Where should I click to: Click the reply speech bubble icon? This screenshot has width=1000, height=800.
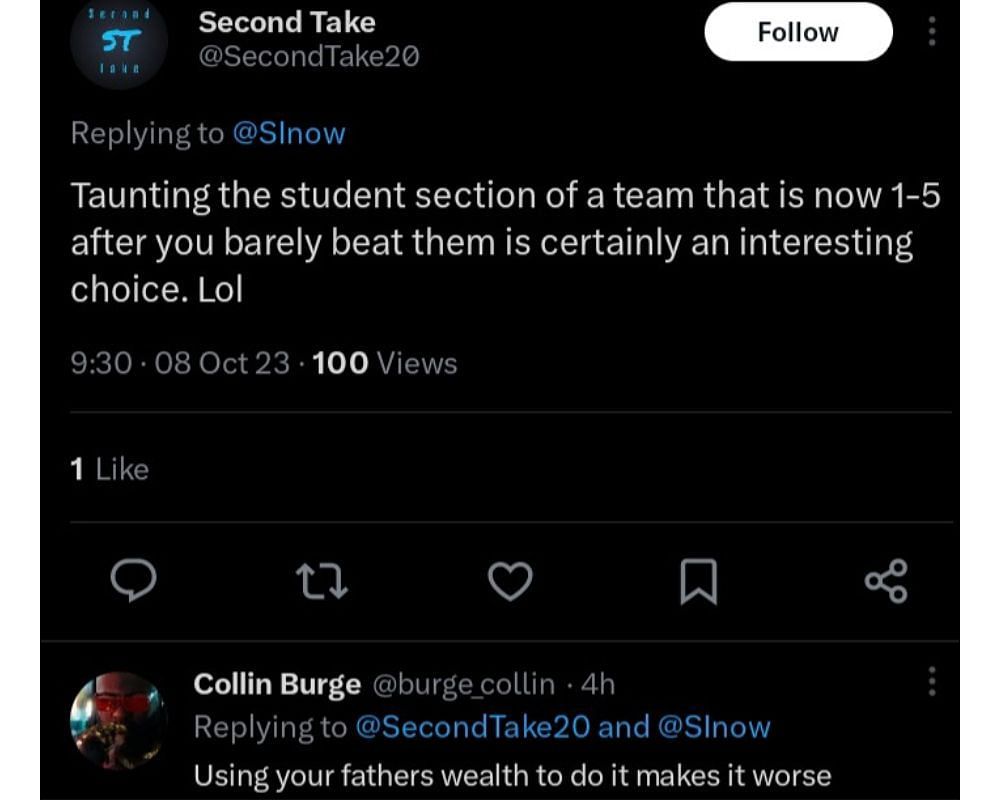click(x=130, y=581)
